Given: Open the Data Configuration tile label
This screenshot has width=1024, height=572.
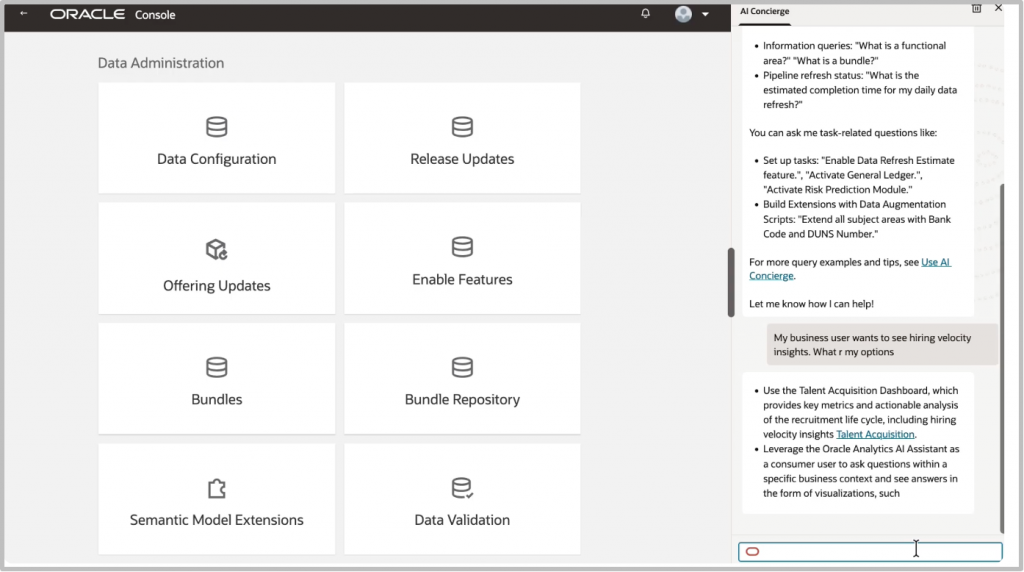Looking at the screenshot, I should [216, 159].
